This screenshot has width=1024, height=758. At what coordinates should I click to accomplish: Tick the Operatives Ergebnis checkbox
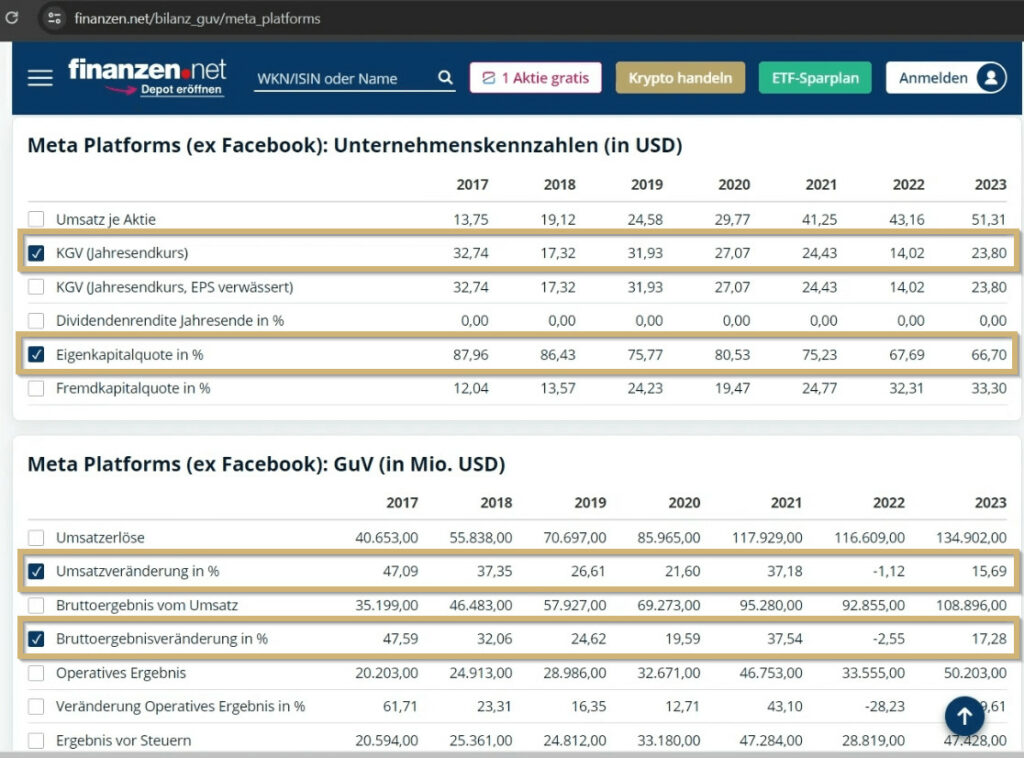click(37, 672)
